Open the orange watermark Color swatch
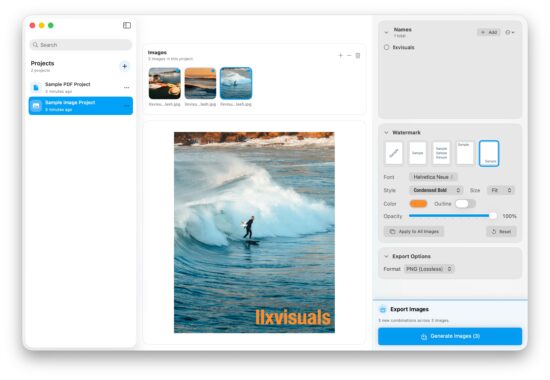Screen dimensions: 550x380 [x=418, y=204]
